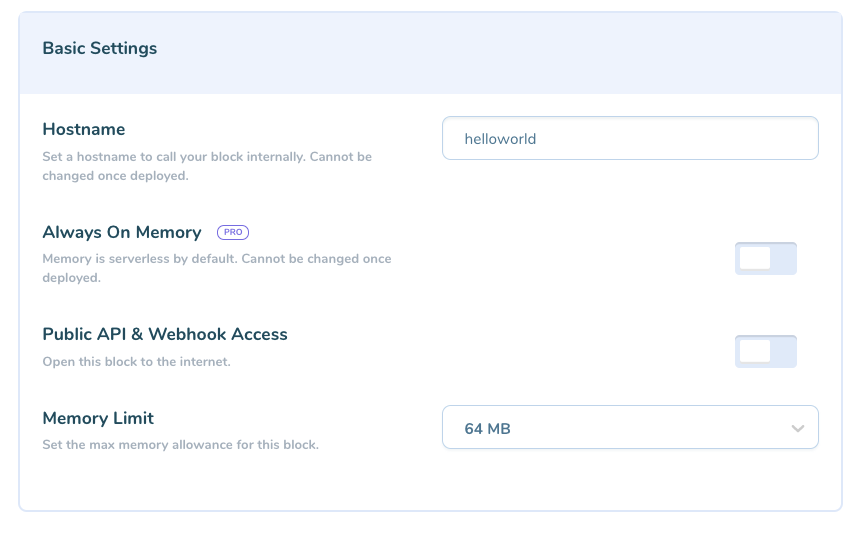Turn on Public API & Webhook Access toggle
Image resolution: width=855 pixels, height=540 pixels.
[766, 351]
